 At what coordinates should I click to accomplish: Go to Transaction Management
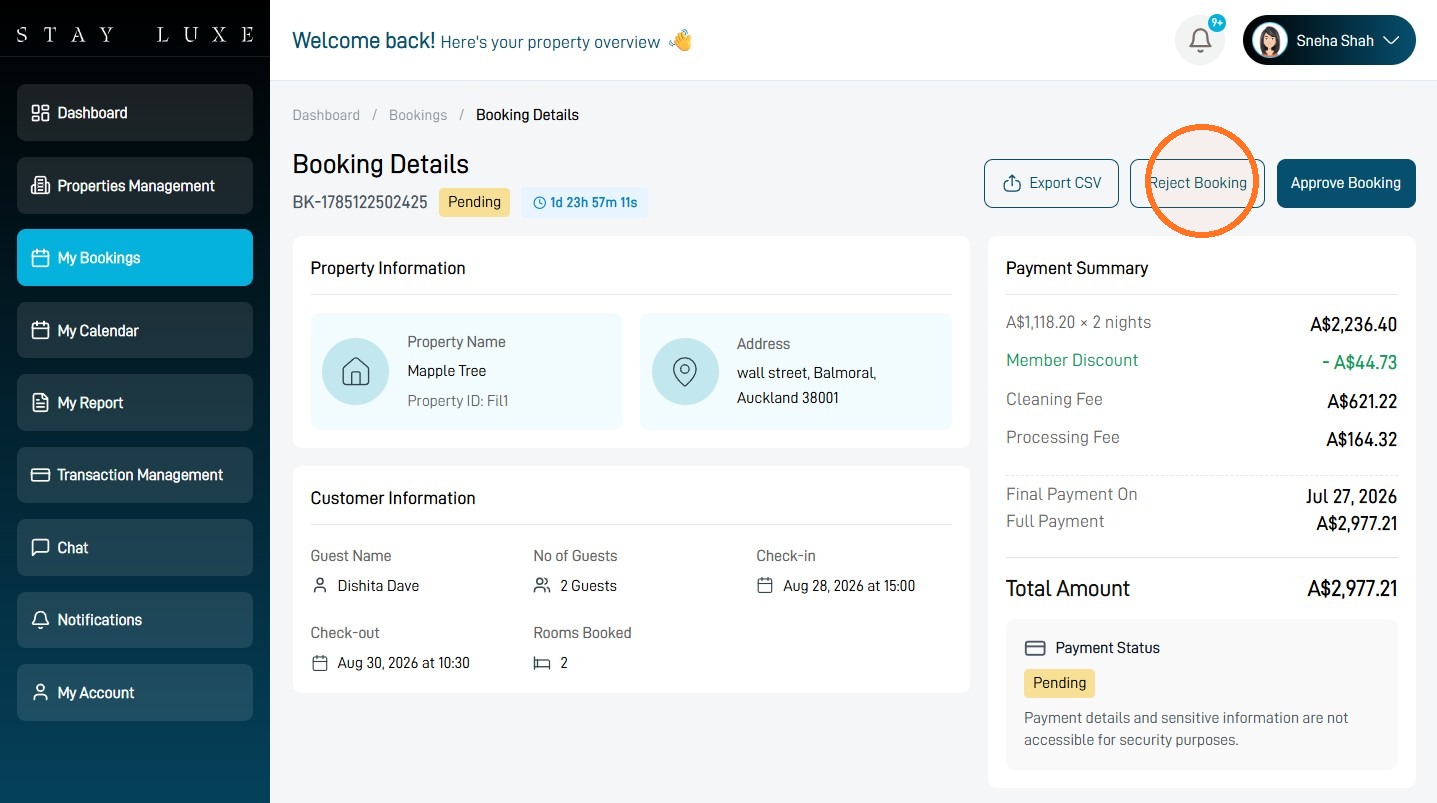tap(135, 475)
